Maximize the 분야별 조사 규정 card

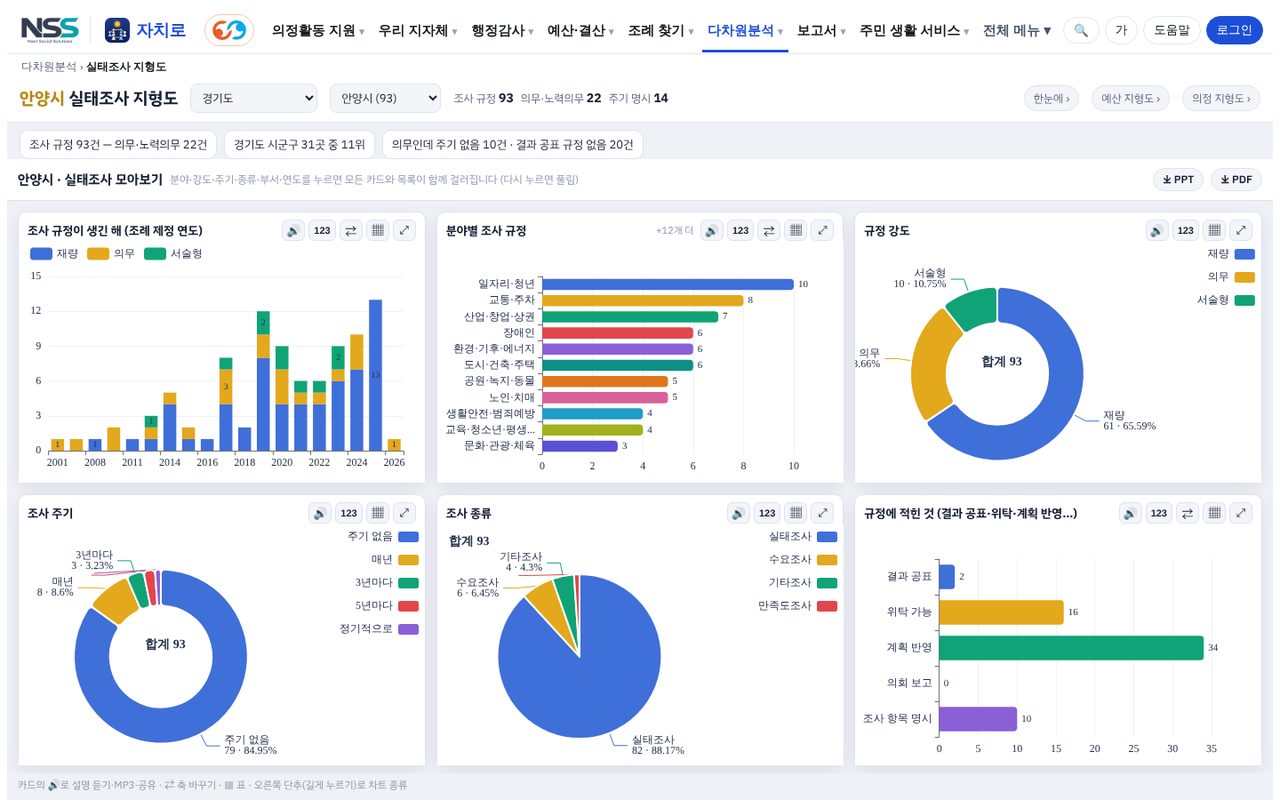822,231
